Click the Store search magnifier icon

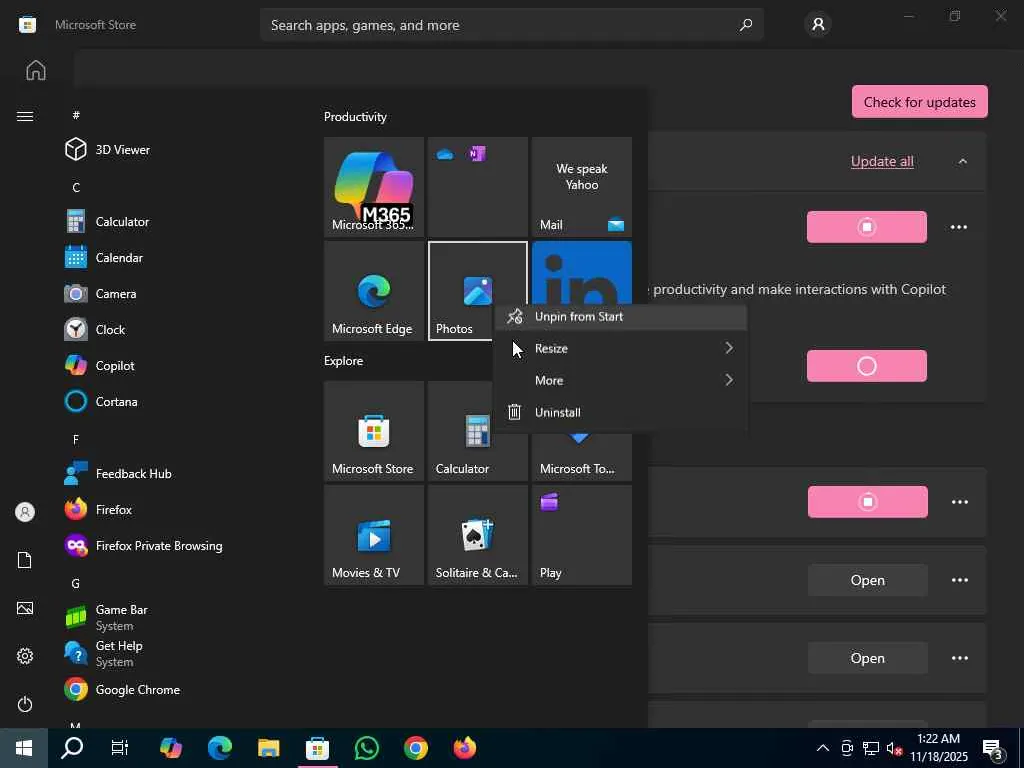(x=745, y=25)
